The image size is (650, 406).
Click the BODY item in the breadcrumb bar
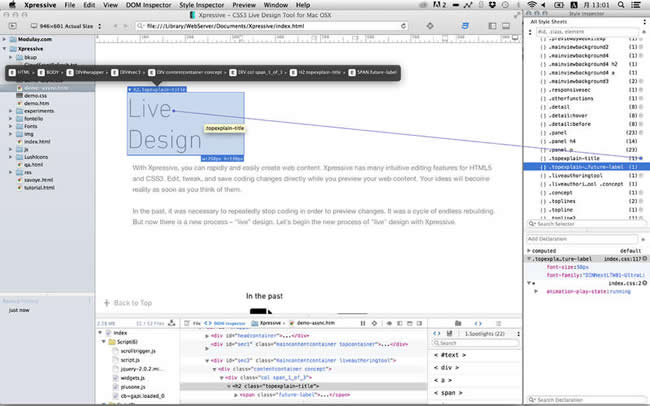point(49,73)
